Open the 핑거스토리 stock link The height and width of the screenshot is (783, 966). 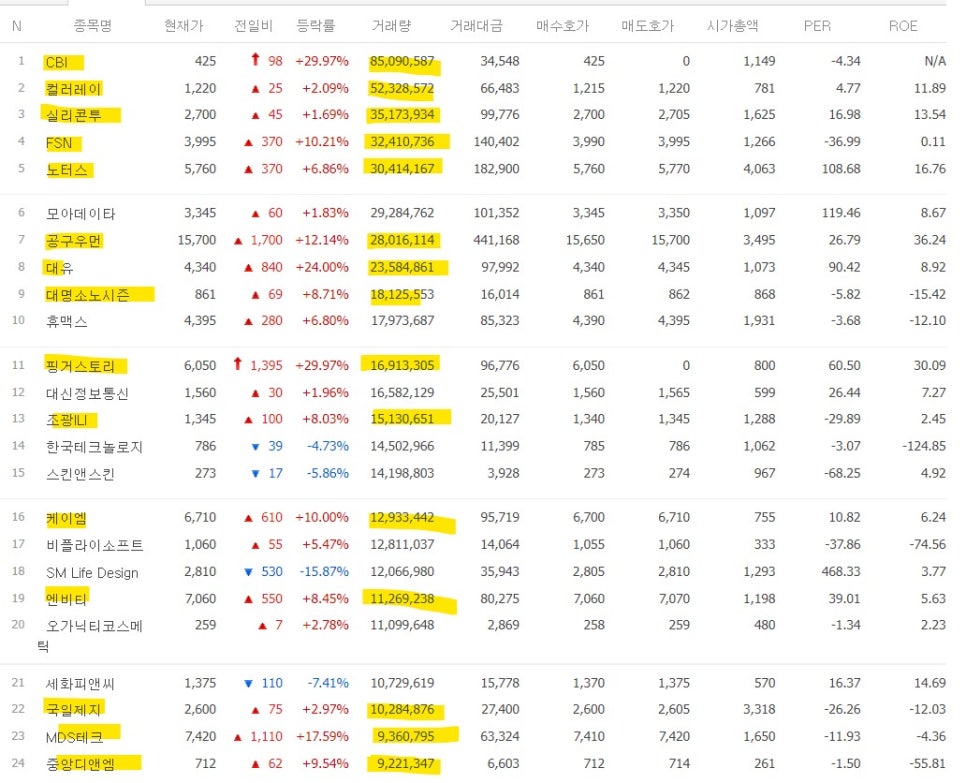[x=80, y=367]
